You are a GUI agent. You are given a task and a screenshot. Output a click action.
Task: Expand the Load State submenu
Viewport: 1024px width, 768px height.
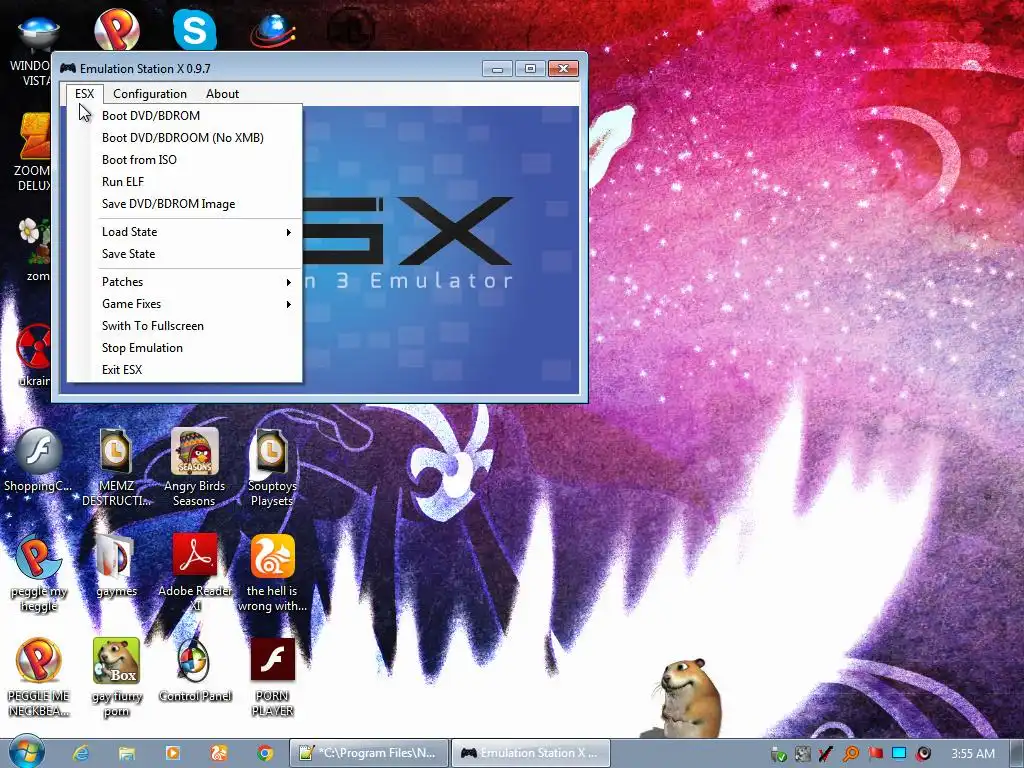tap(184, 232)
